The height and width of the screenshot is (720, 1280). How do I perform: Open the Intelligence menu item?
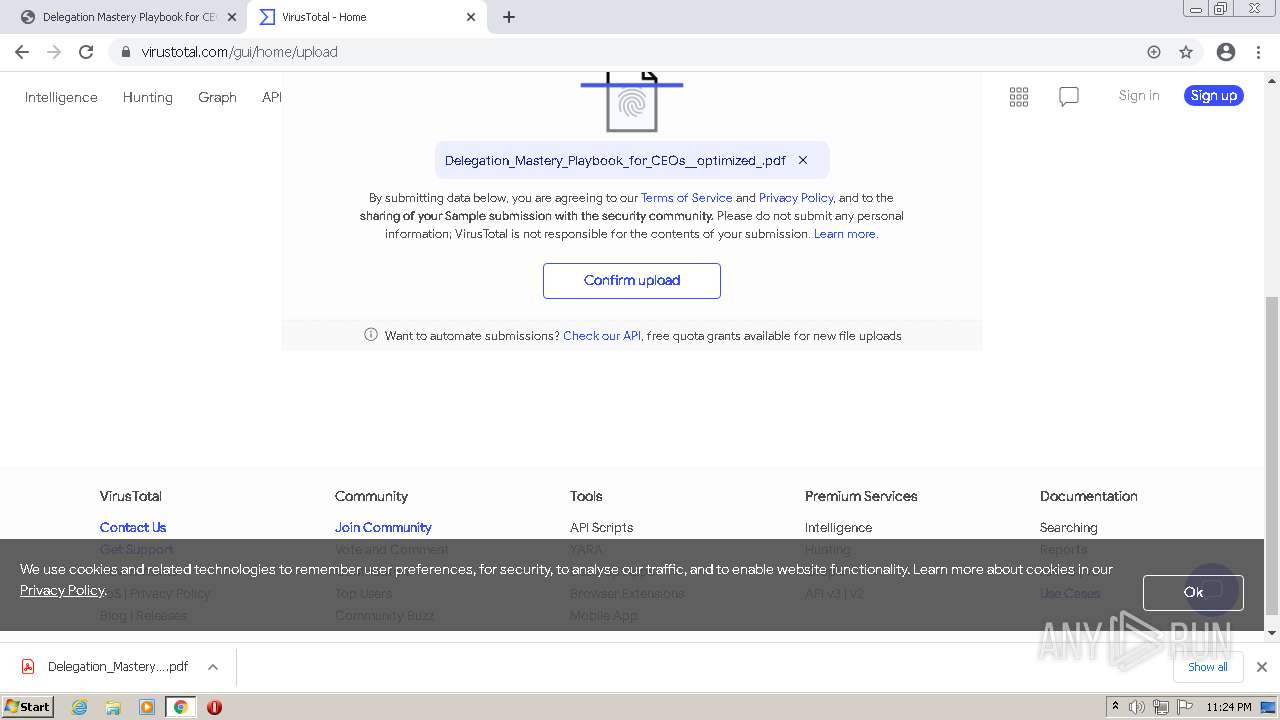[61, 97]
